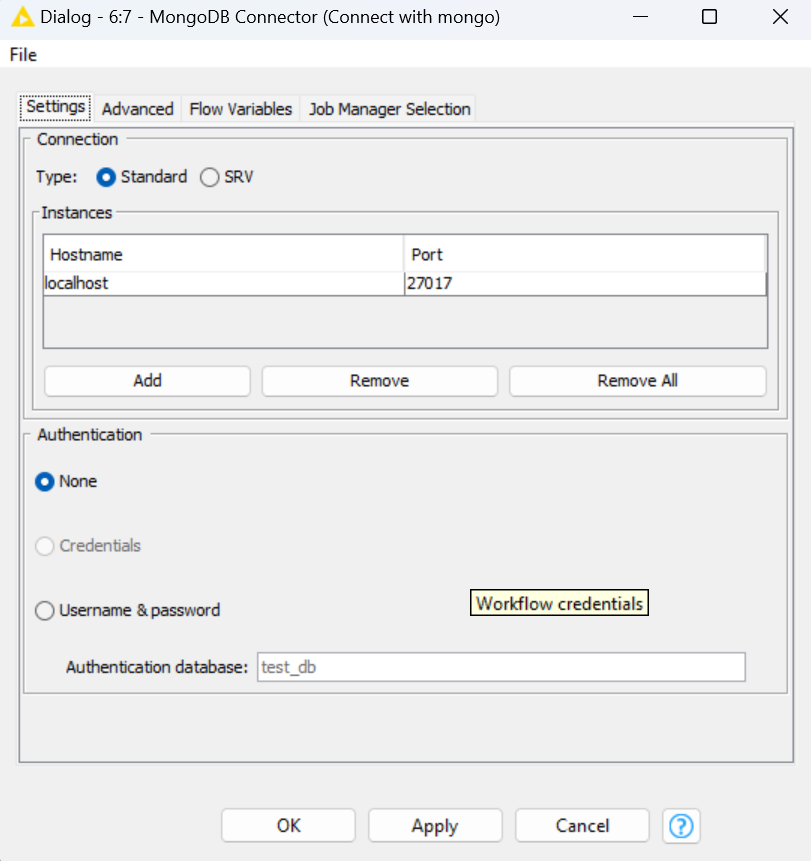Confirm the dialog with OK
811x861 pixels.
[288, 825]
